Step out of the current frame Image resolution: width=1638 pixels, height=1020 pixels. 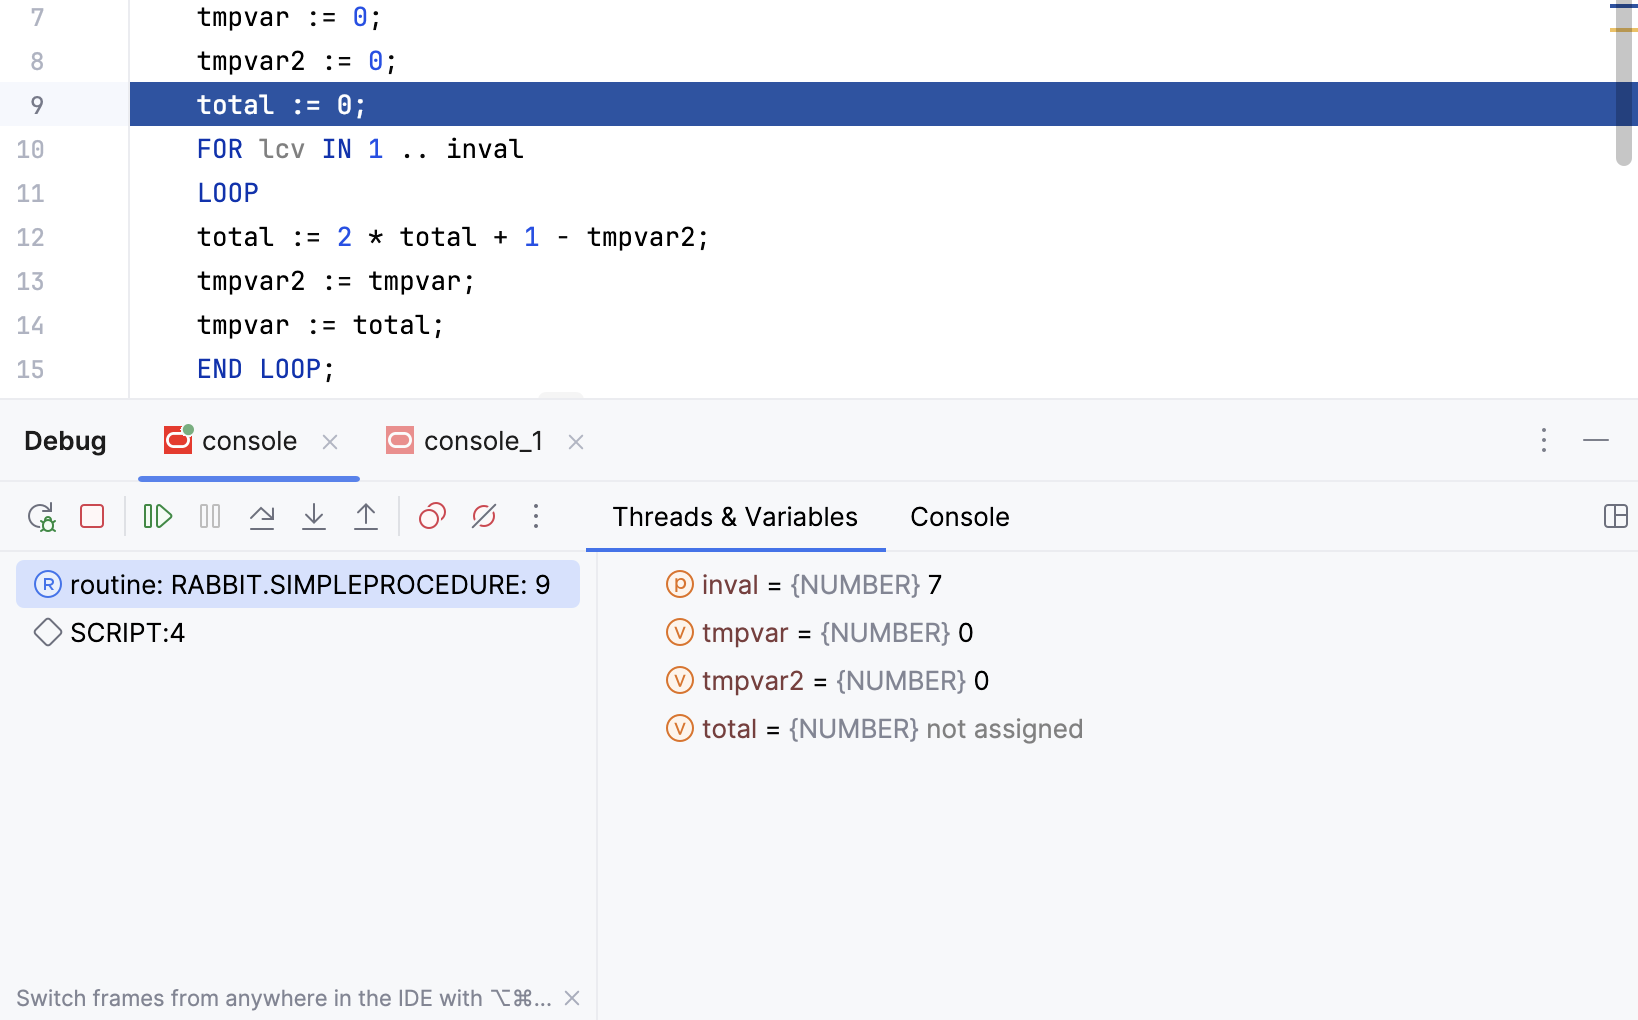click(366, 517)
